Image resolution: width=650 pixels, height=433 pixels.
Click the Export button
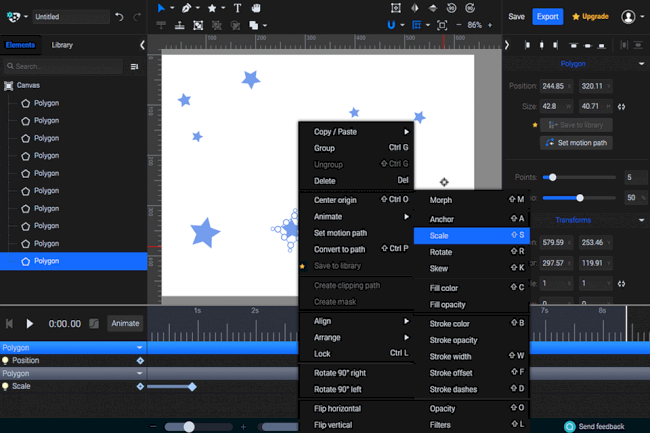[547, 17]
